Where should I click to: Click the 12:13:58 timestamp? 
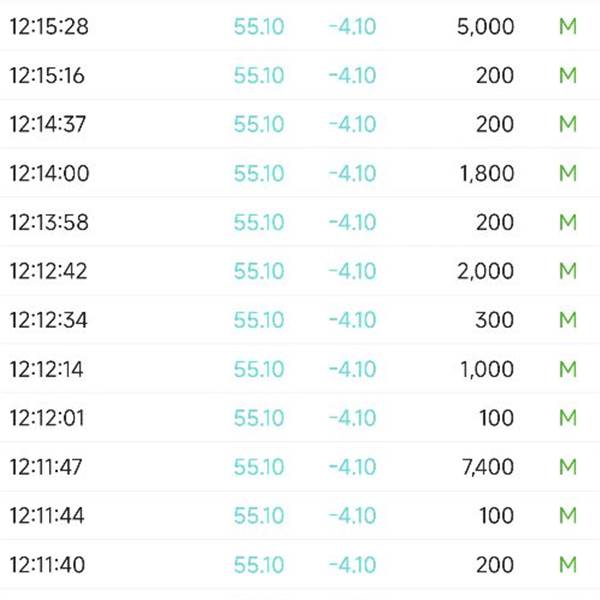pyautogui.click(x=49, y=223)
